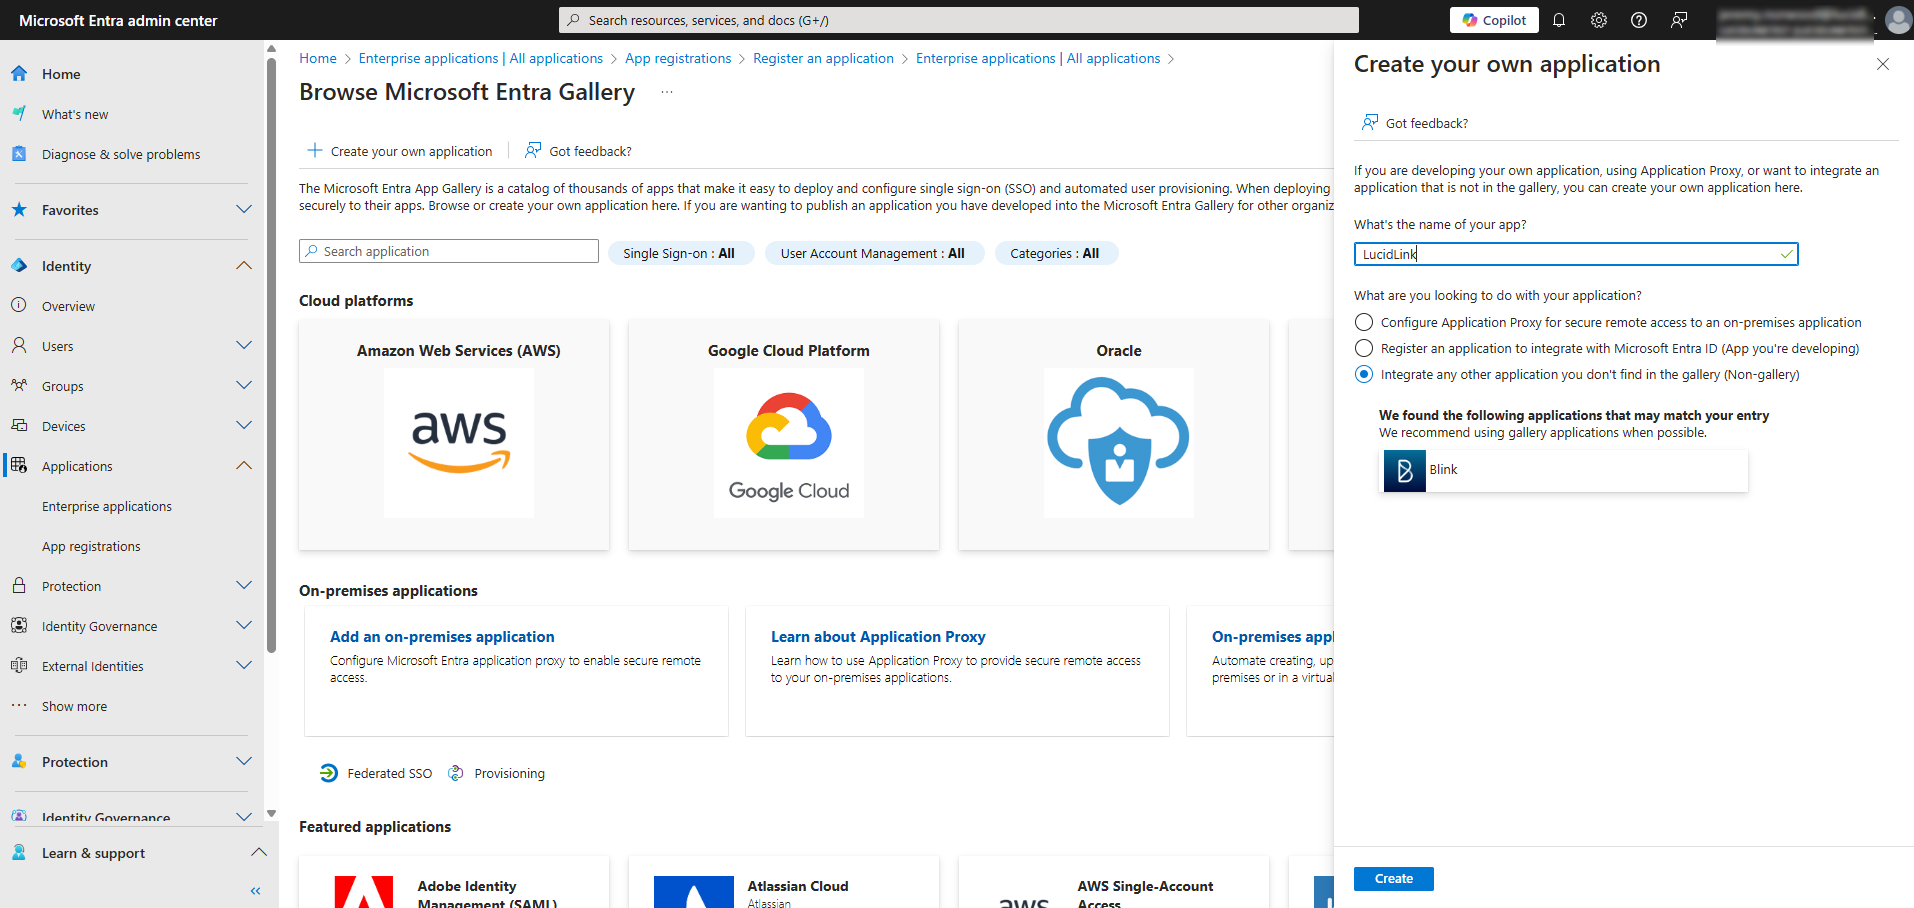Viewport: 1914px width, 908px height.
Task: Open Learn about Application Proxy link
Action: [878, 636]
